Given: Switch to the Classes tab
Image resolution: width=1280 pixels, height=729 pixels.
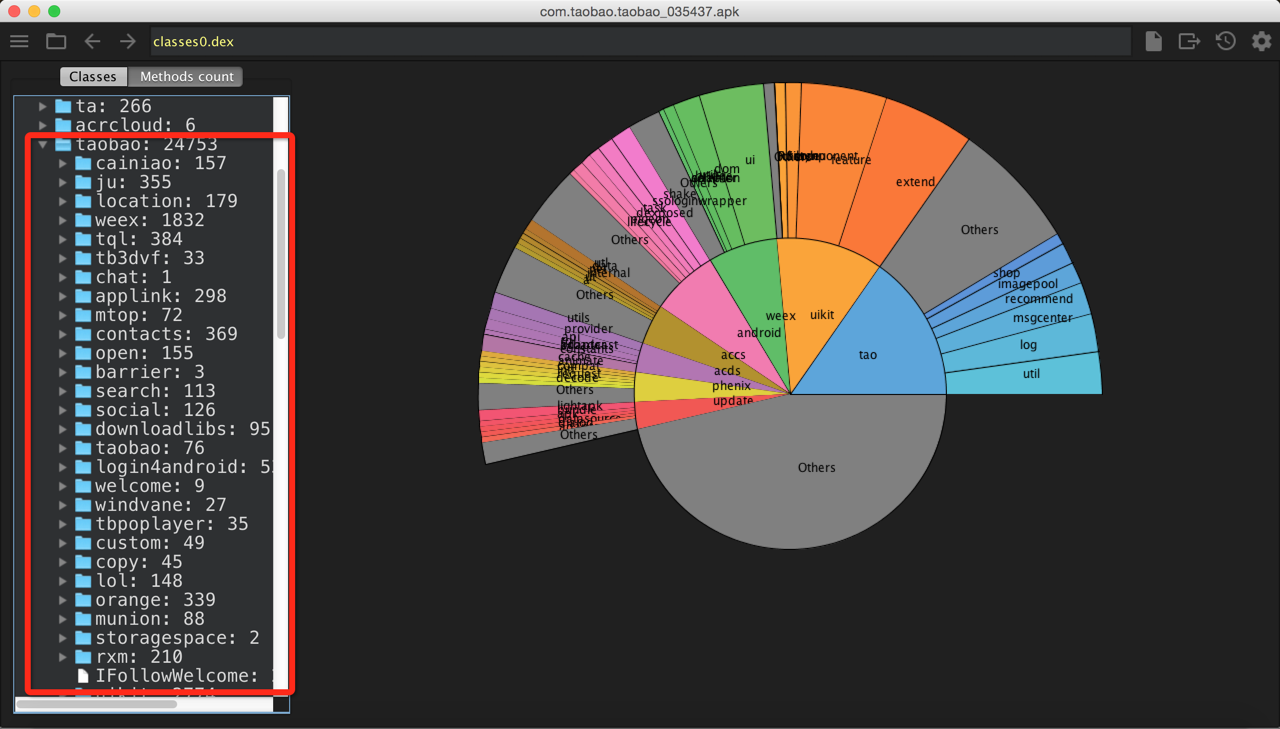Looking at the screenshot, I should point(93,77).
